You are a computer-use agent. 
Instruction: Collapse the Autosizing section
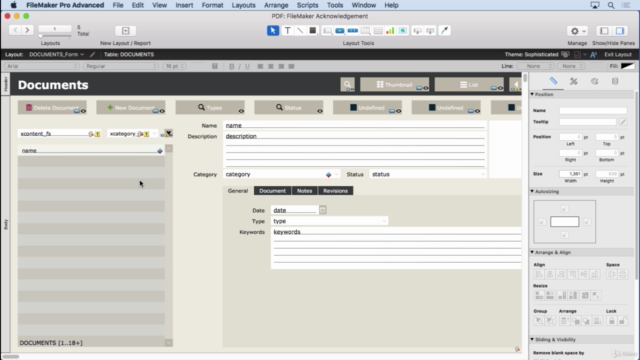coord(532,191)
